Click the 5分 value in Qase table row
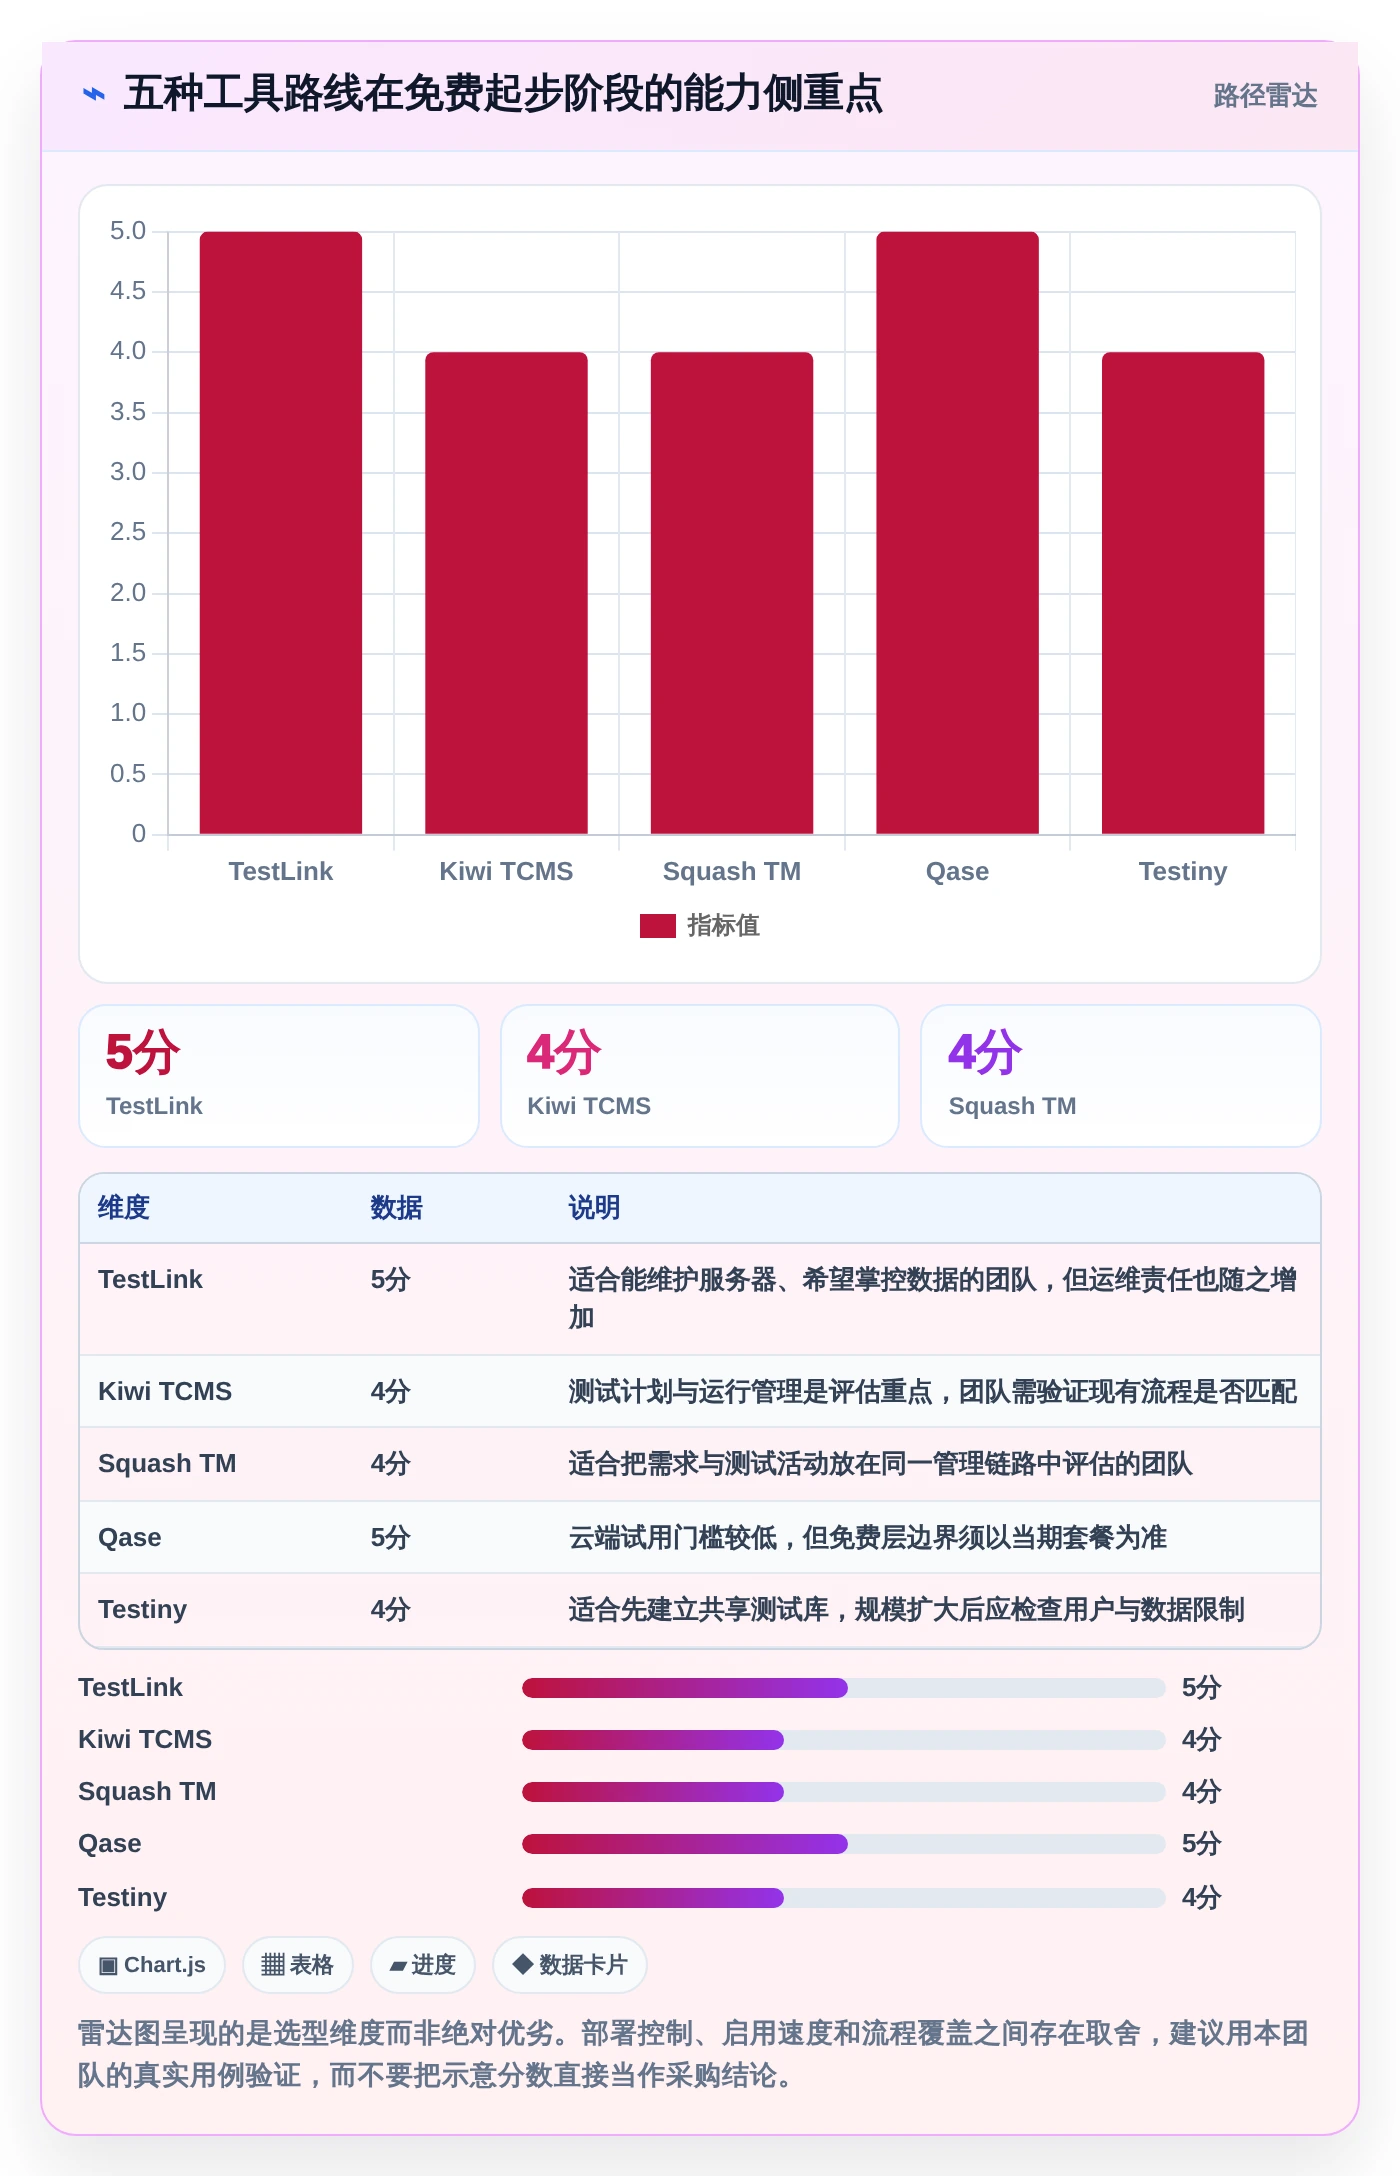The width and height of the screenshot is (1400, 2176). click(x=391, y=1538)
